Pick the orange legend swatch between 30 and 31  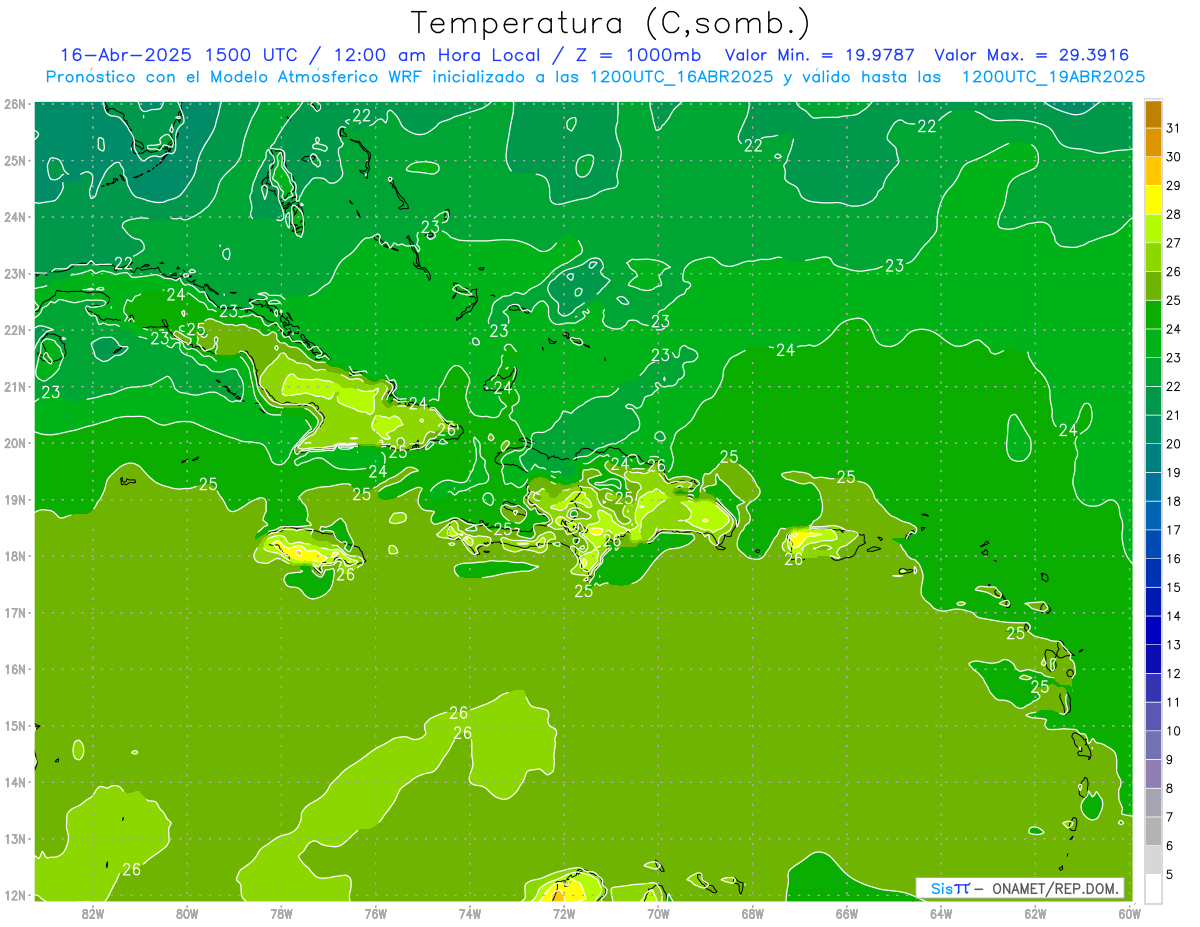point(1153,143)
